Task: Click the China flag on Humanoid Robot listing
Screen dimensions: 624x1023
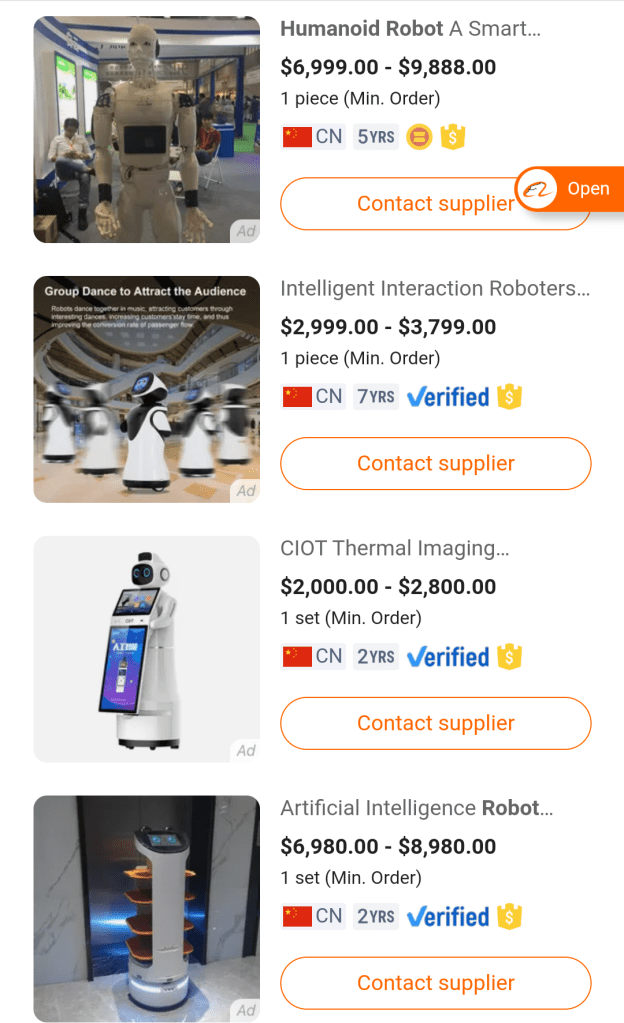Action: [x=298, y=137]
